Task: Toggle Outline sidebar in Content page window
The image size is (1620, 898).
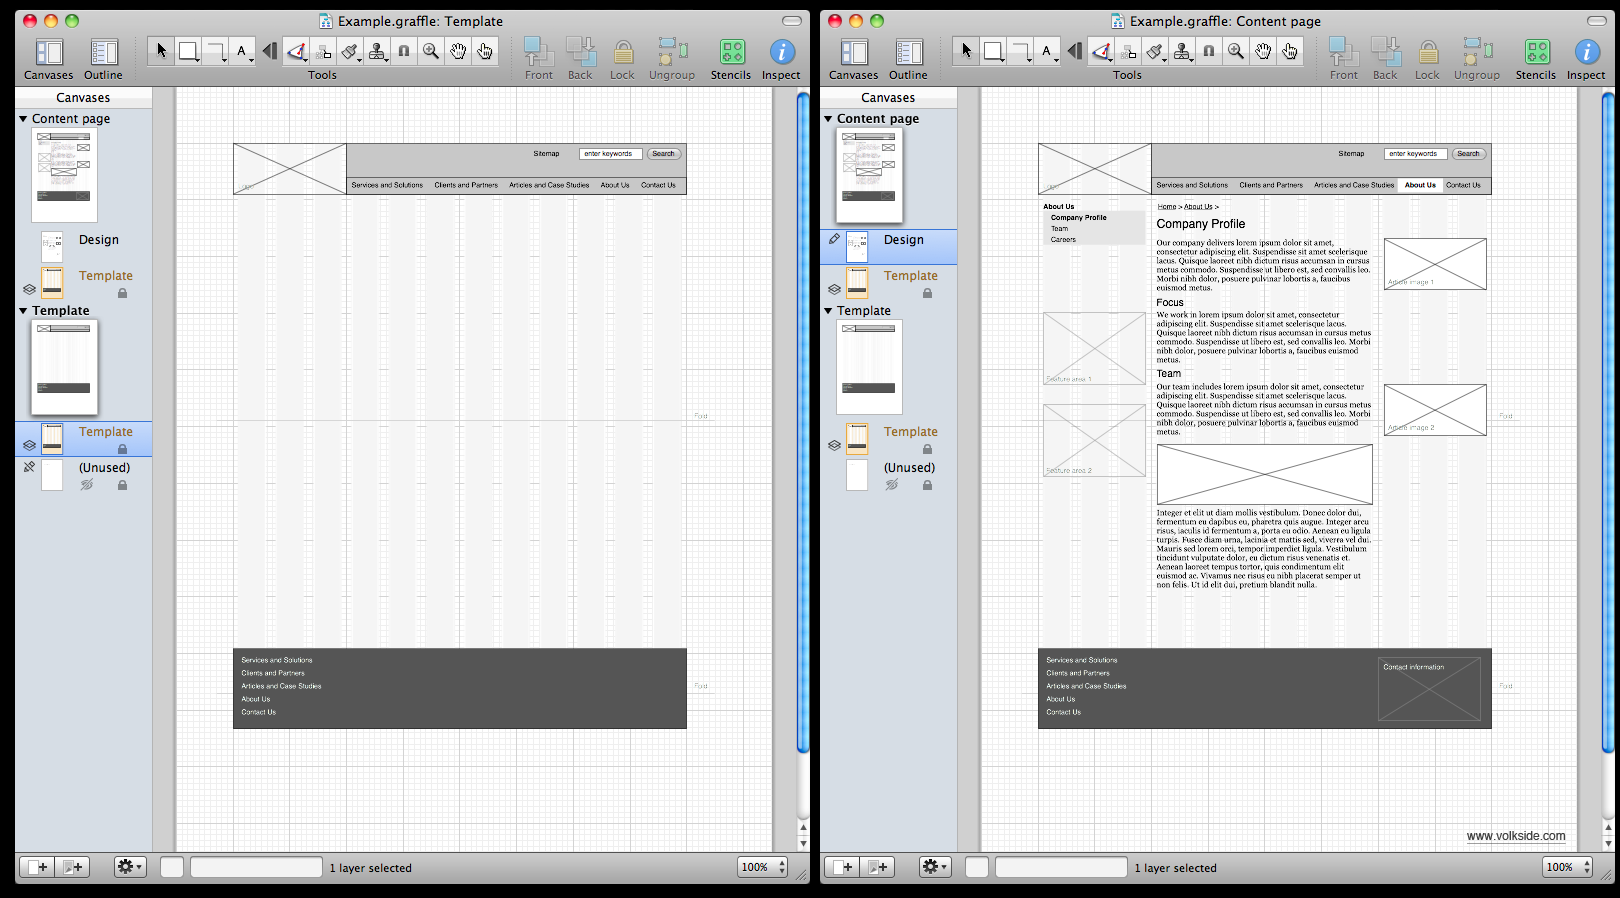Action: [x=908, y=59]
